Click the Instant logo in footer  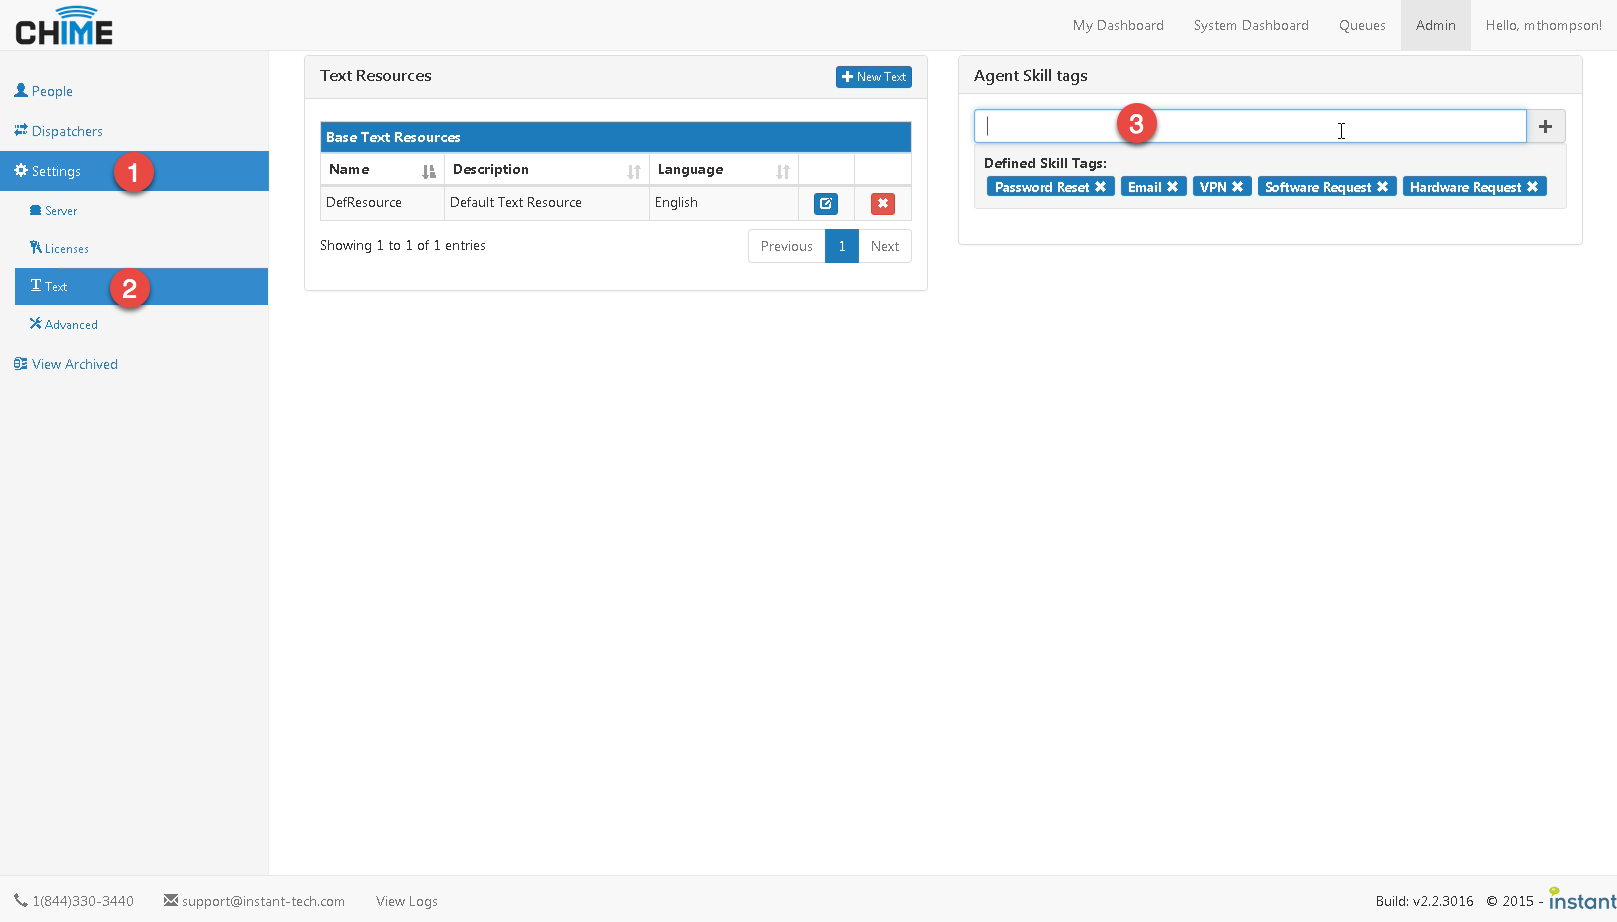1582,899
